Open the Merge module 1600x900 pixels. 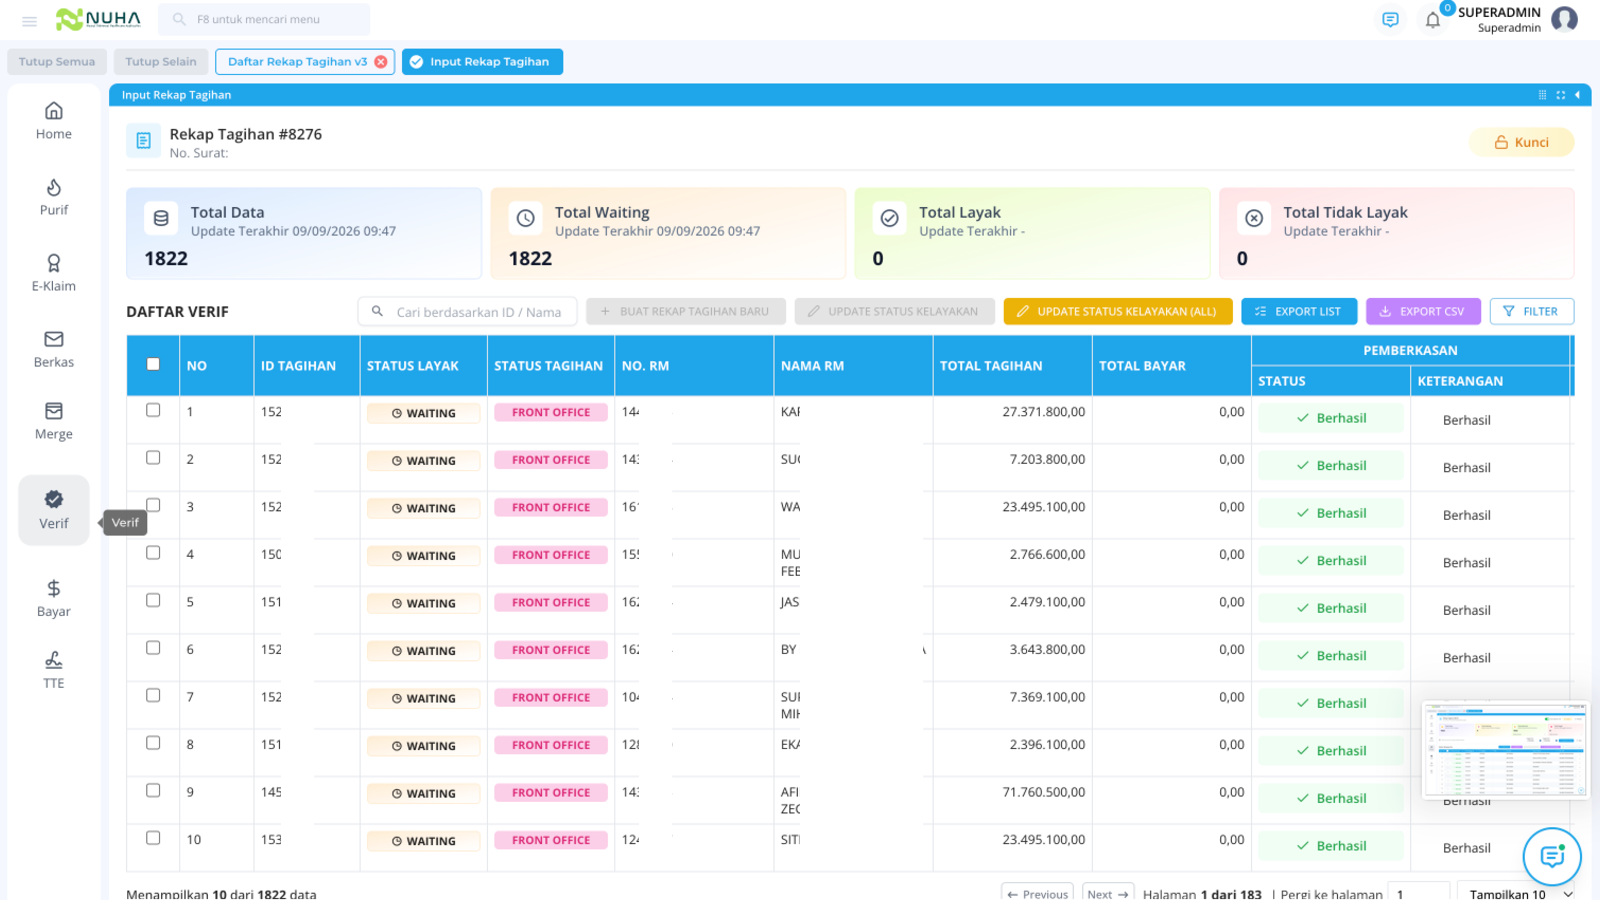pyautogui.click(x=54, y=421)
